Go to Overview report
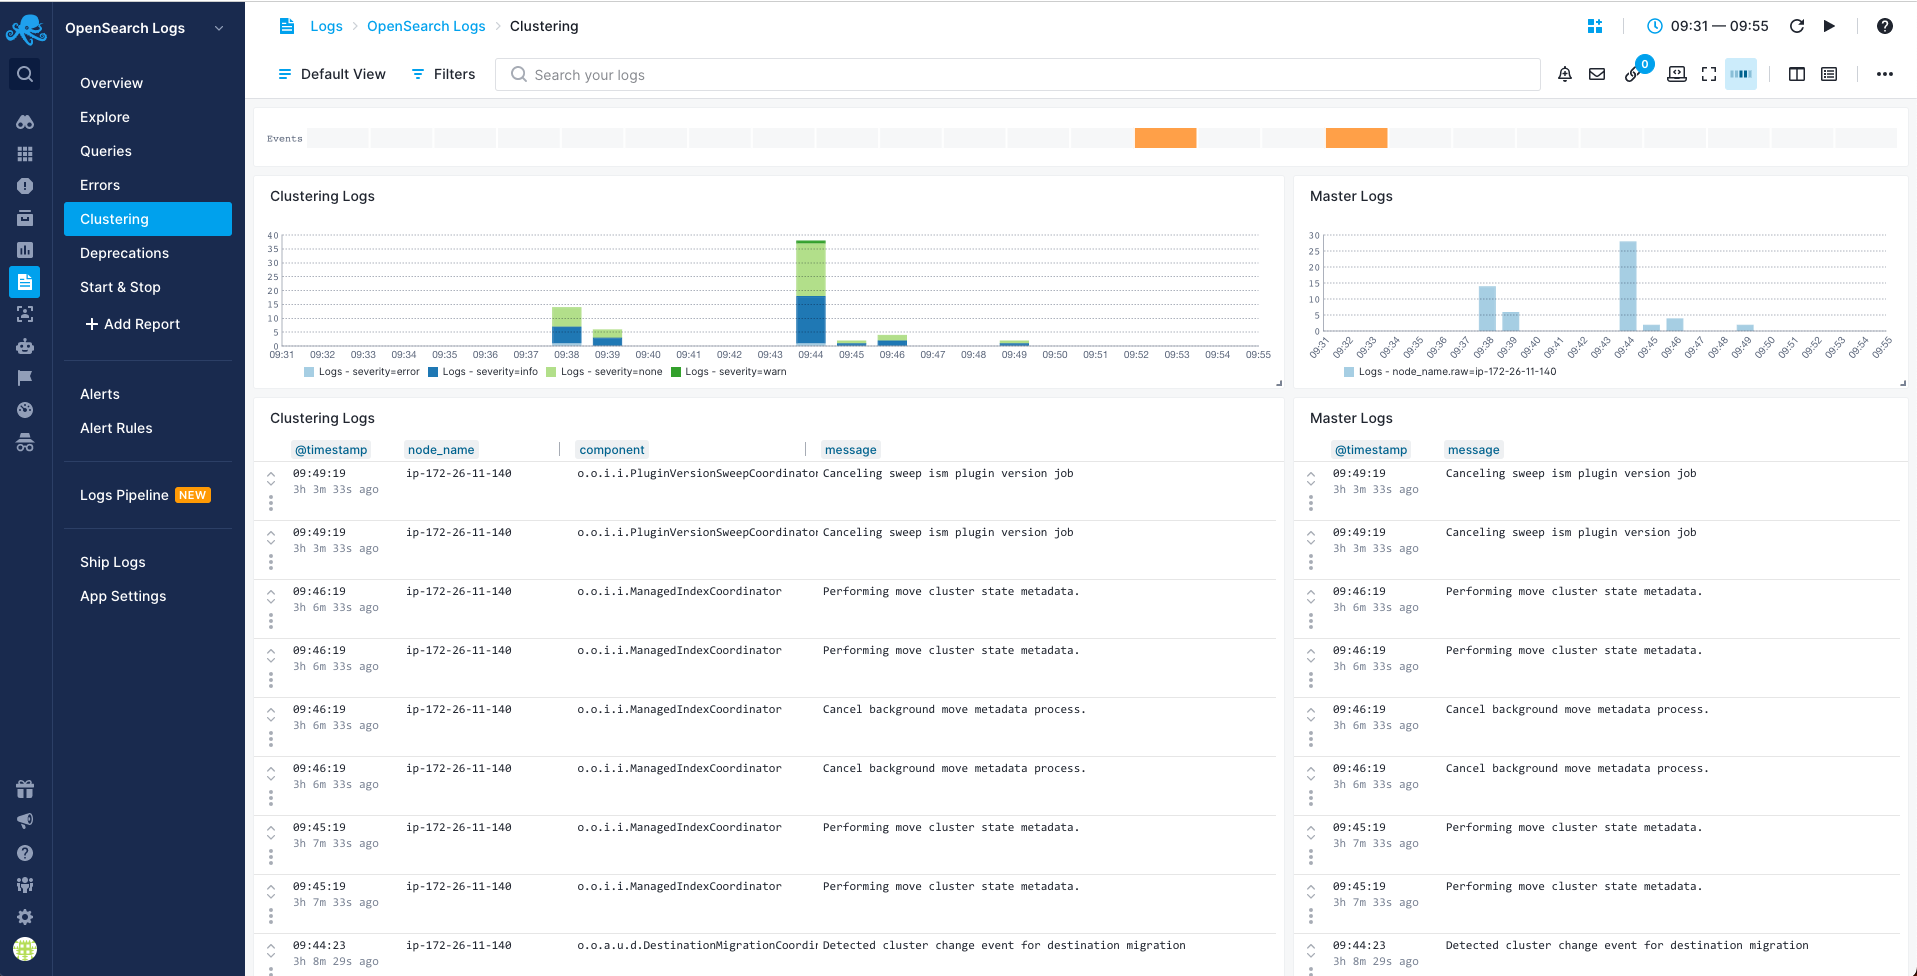This screenshot has height=976, width=1917. [x=111, y=83]
